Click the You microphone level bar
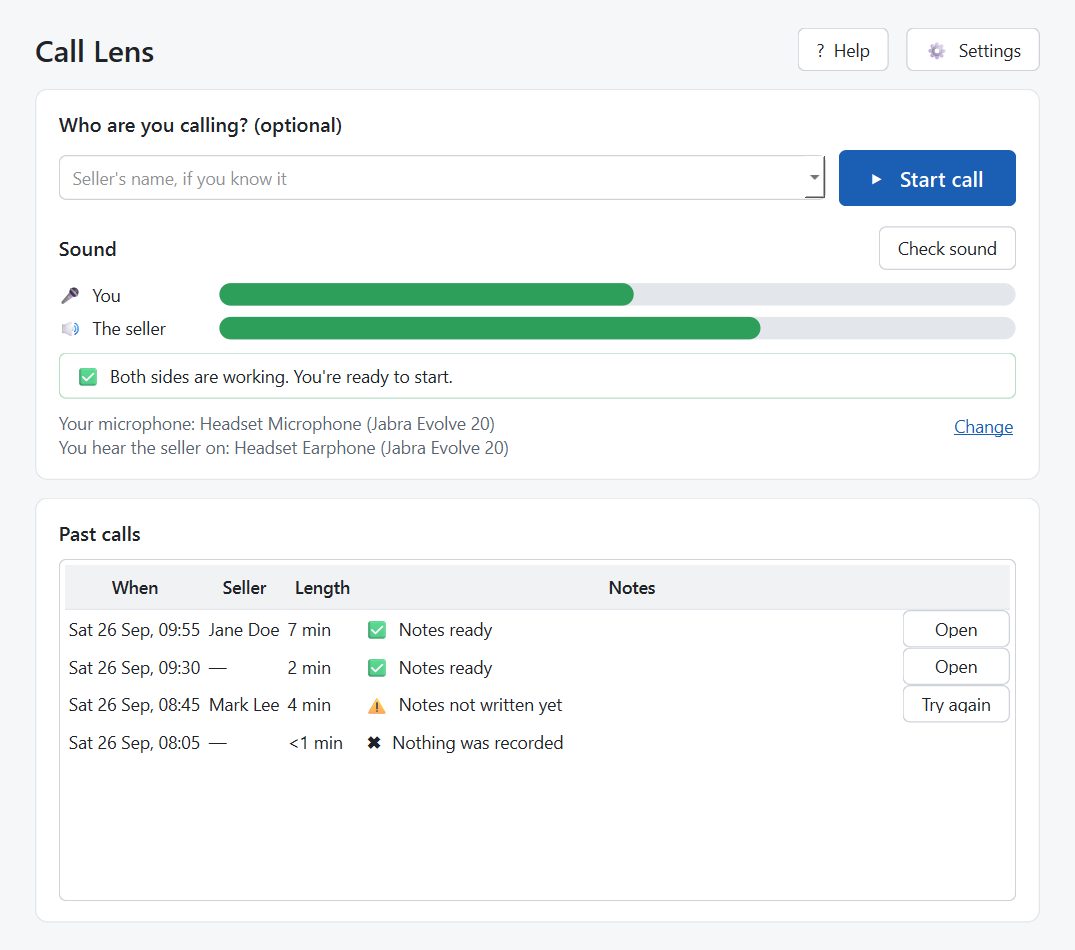 tap(617, 295)
